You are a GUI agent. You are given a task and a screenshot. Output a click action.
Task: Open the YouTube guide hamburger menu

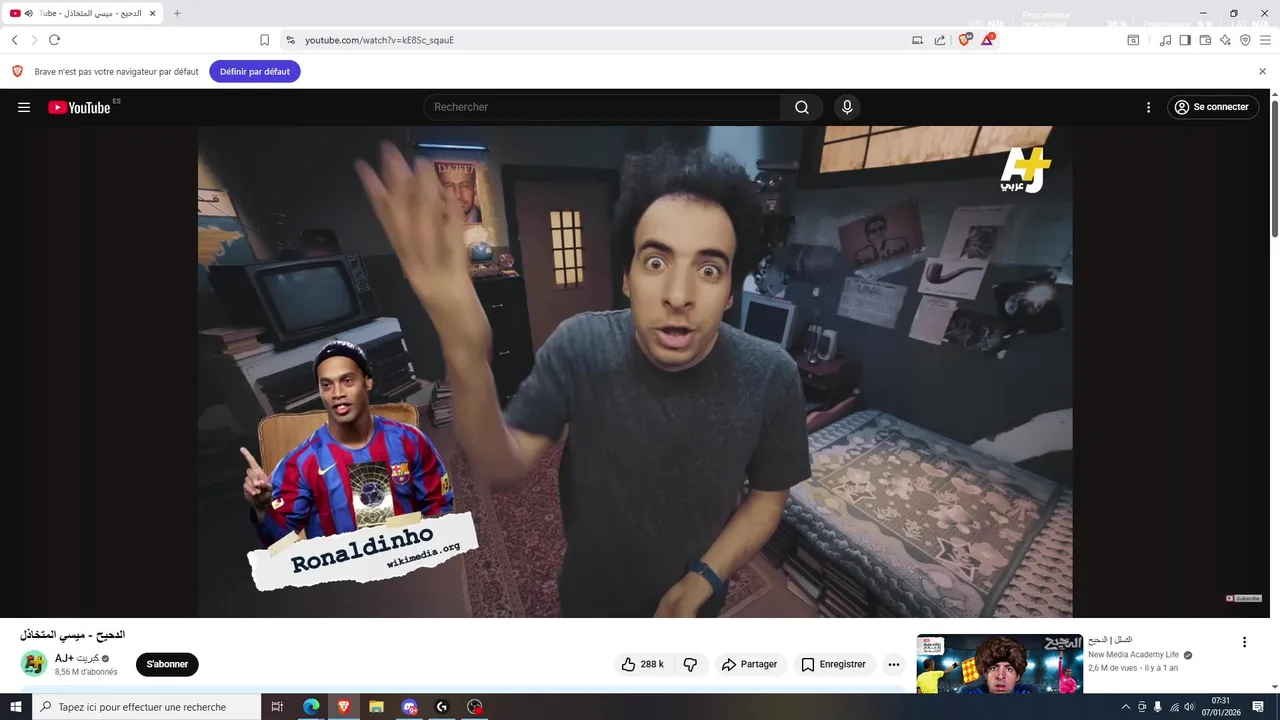tap(24, 107)
